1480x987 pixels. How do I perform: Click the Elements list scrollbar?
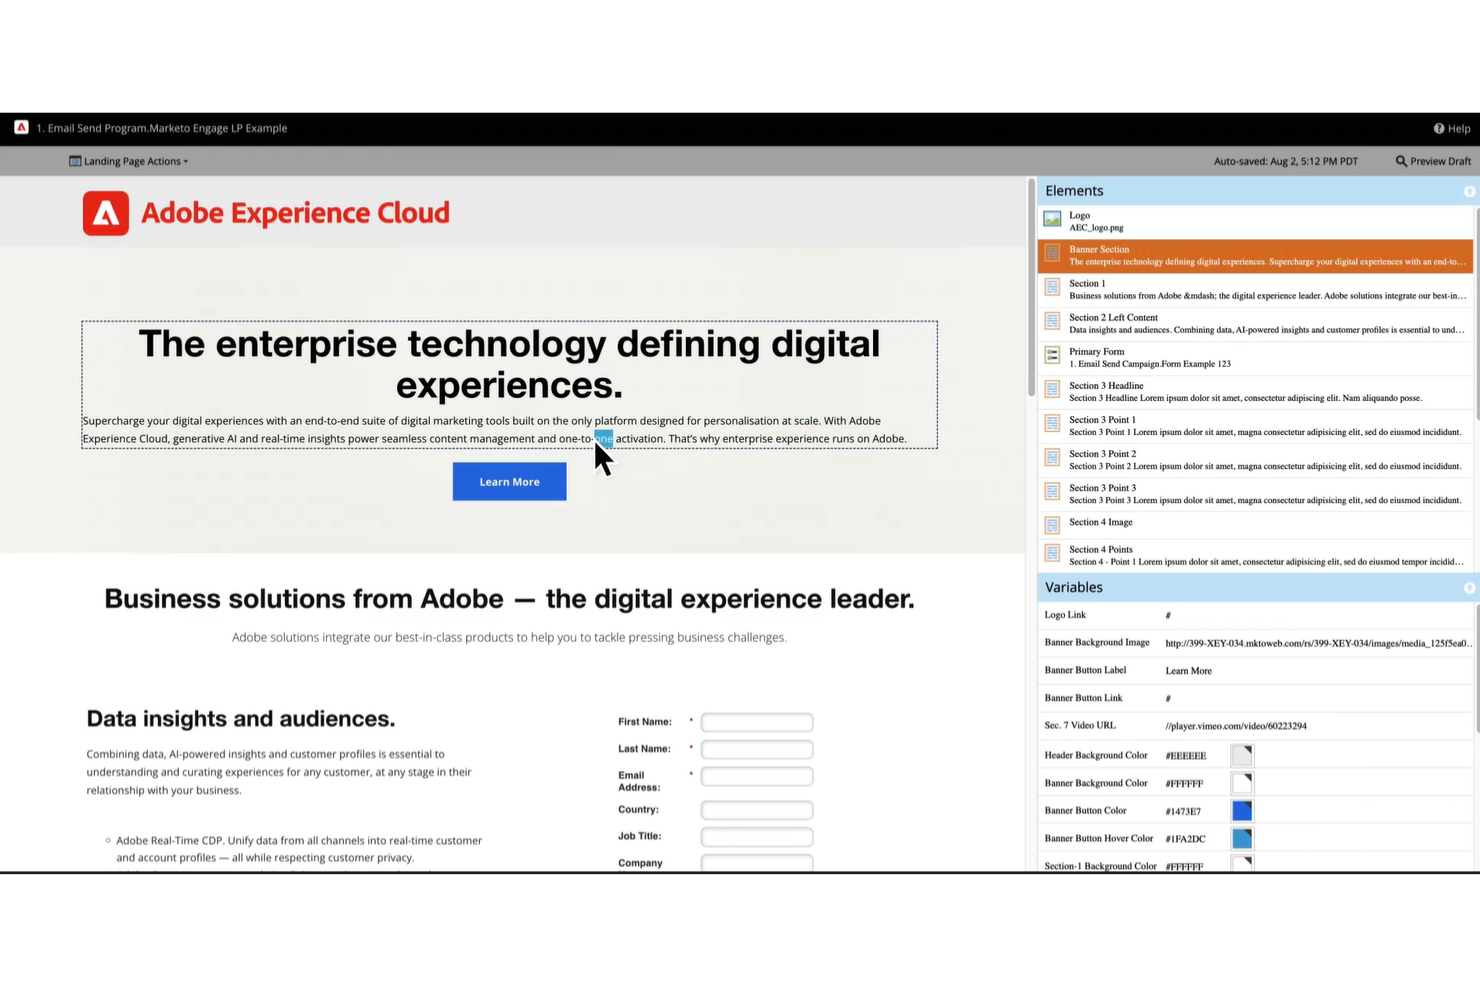tap(1477, 315)
